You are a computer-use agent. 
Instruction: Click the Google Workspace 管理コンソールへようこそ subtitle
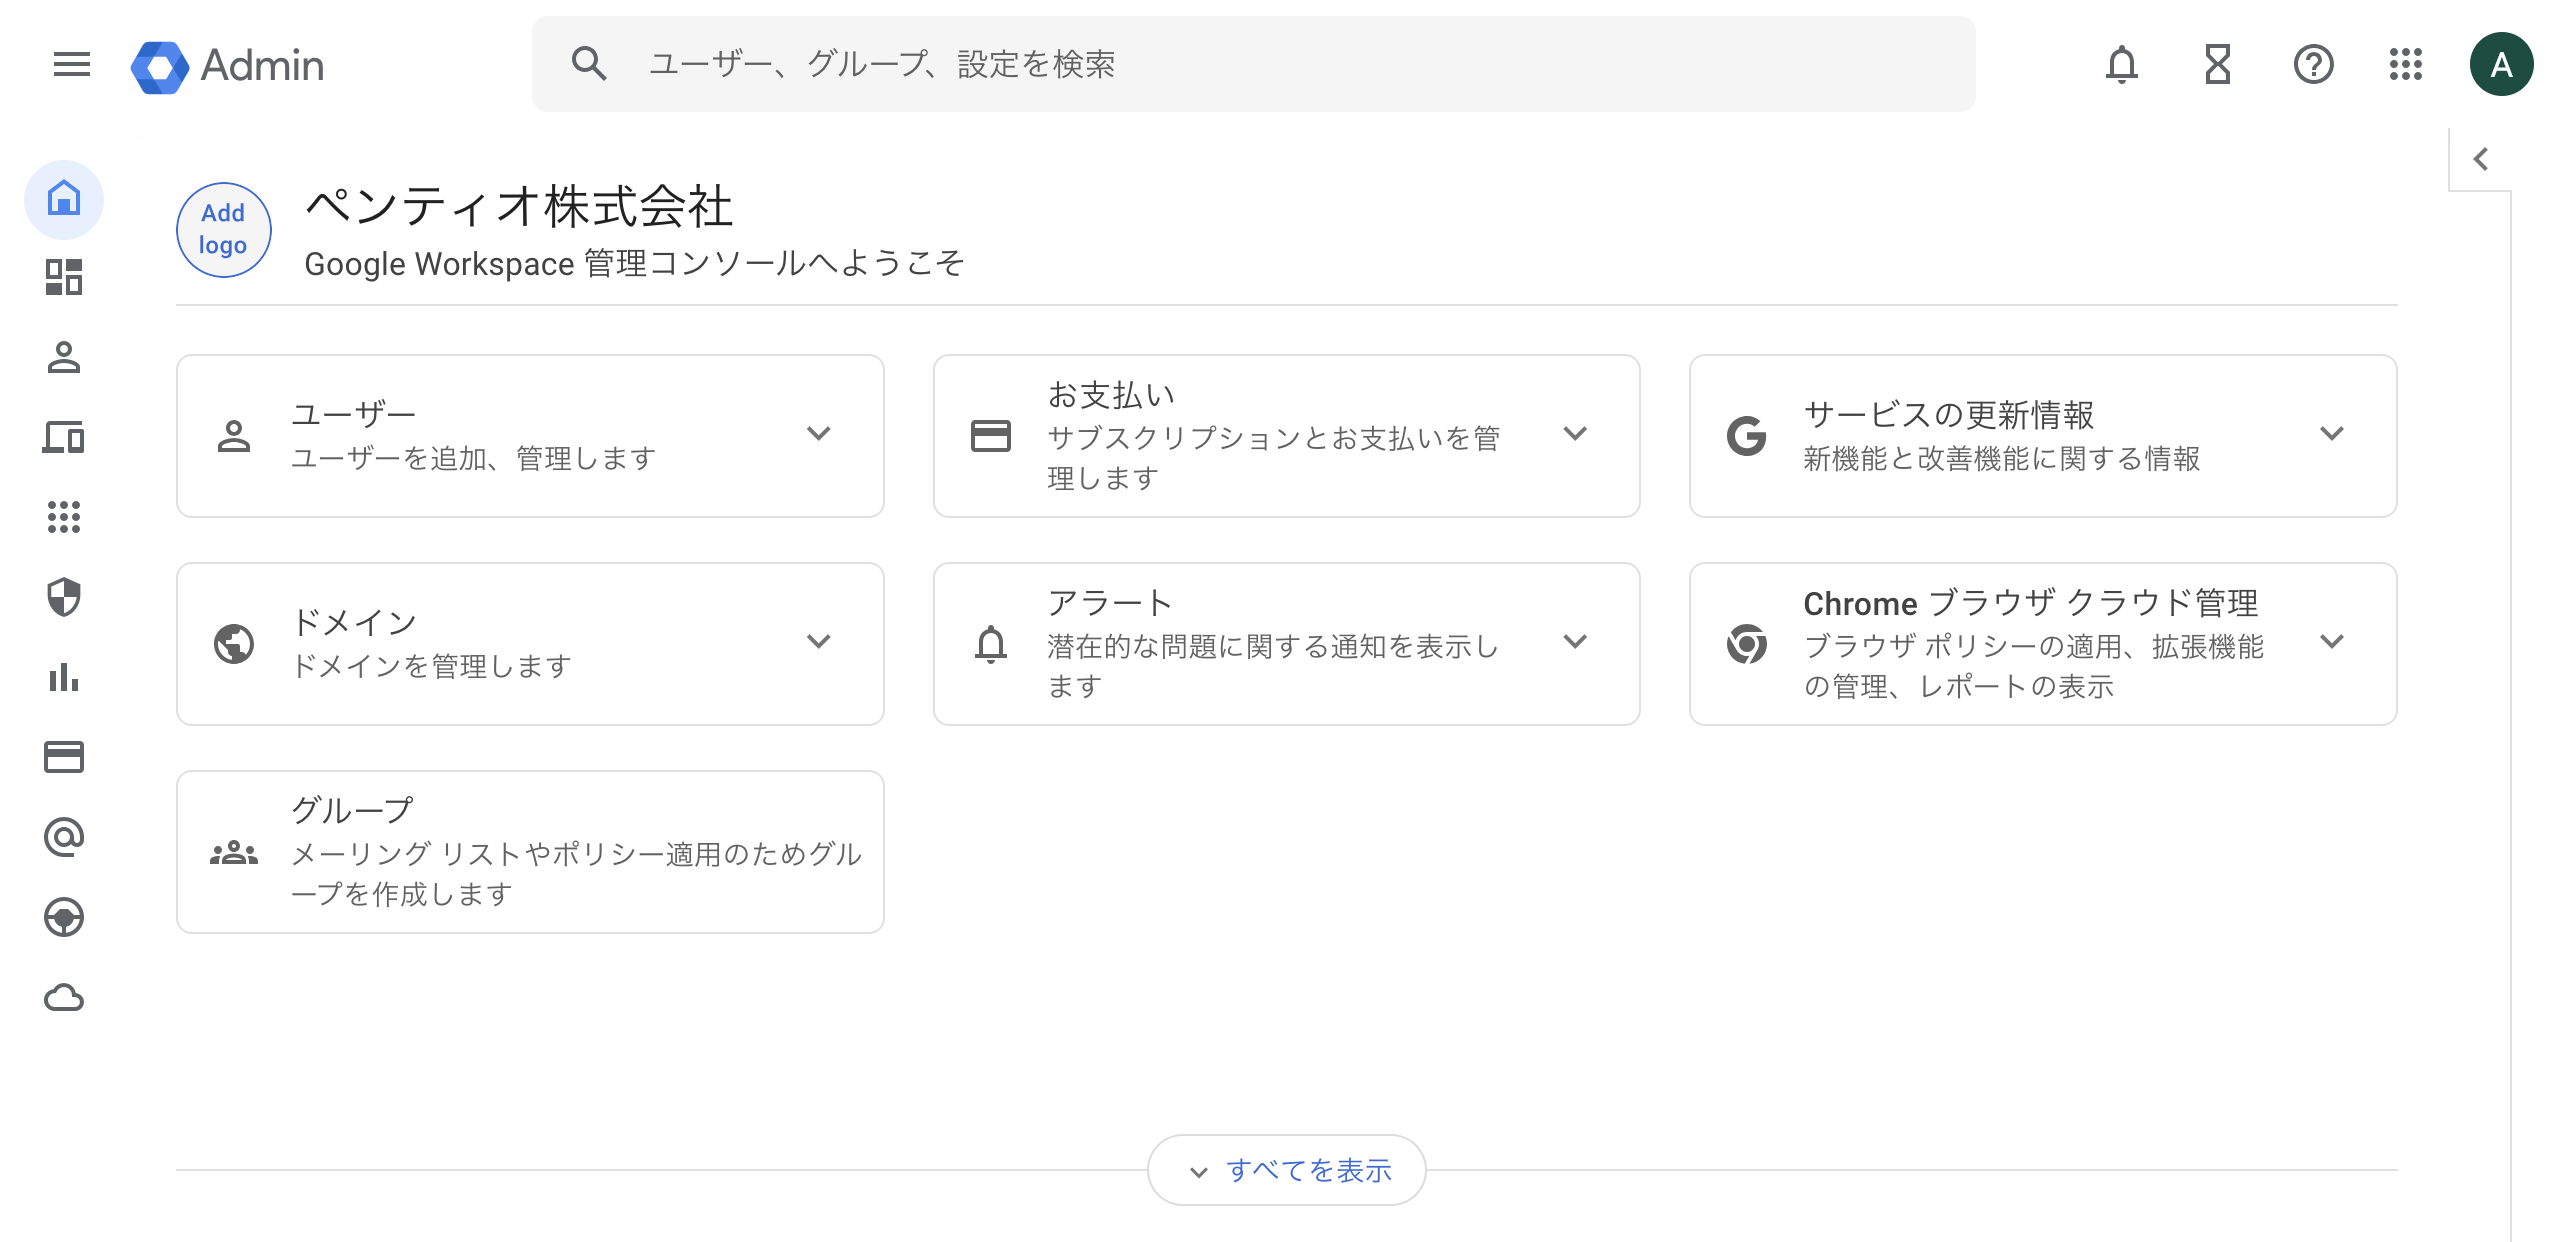[x=635, y=263]
